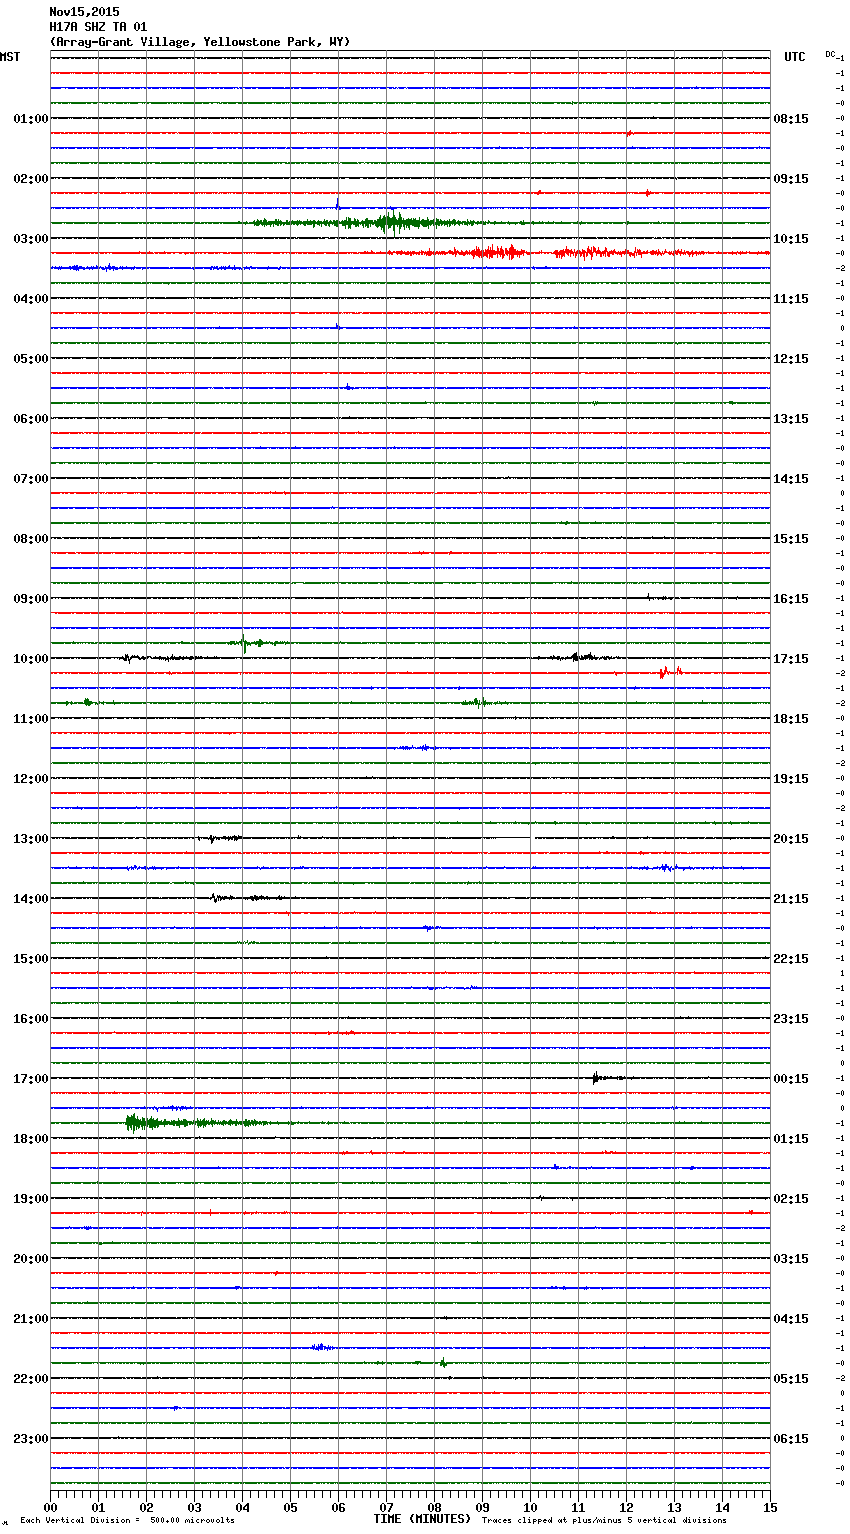Click the Array-Grant Village, Yellowstone Park location text
The image size is (850, 1534).
tap(200, 42)
